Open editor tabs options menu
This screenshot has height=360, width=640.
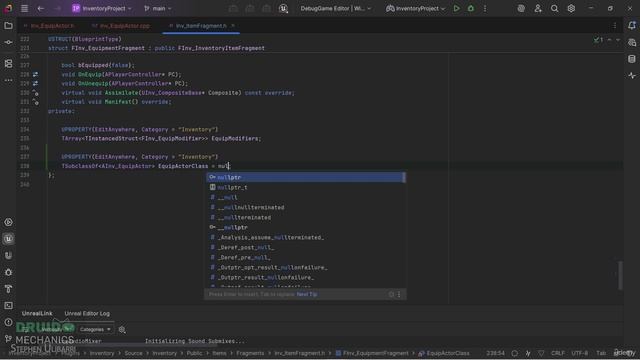coord(615,26)
